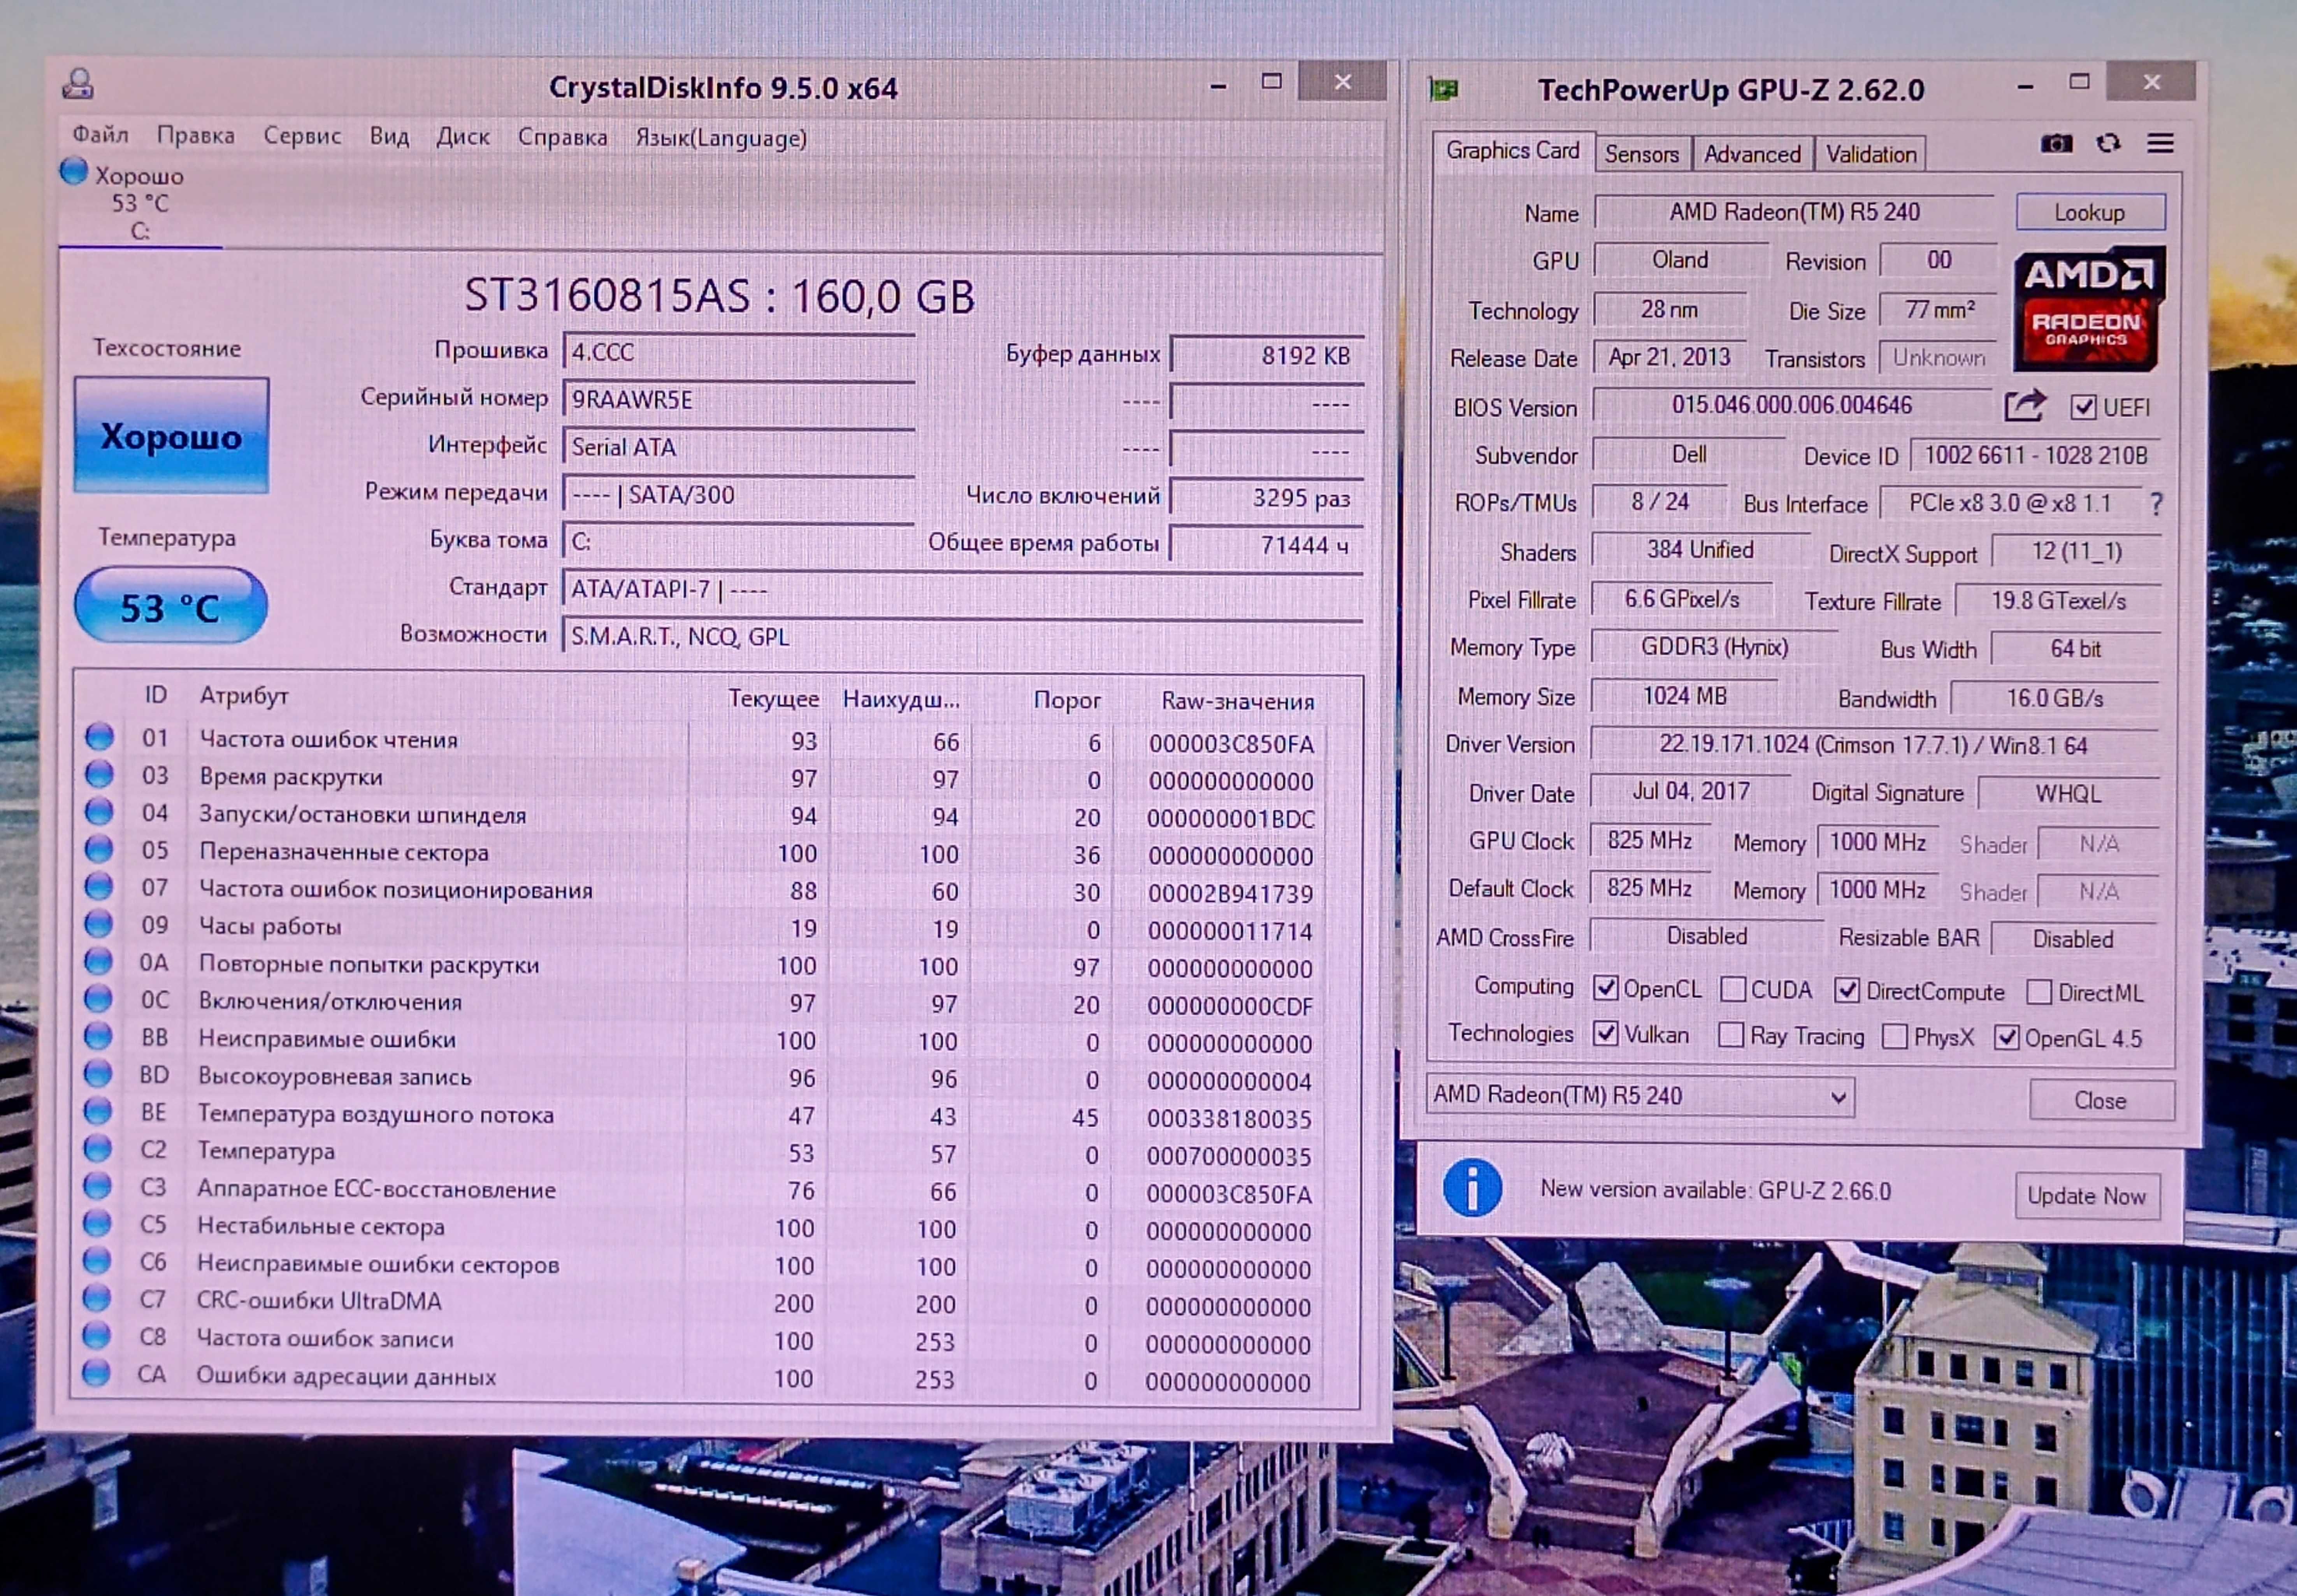Screen dimensions: 2297x1596
Task: Click the Порог column header
Action: point(1067,700)
